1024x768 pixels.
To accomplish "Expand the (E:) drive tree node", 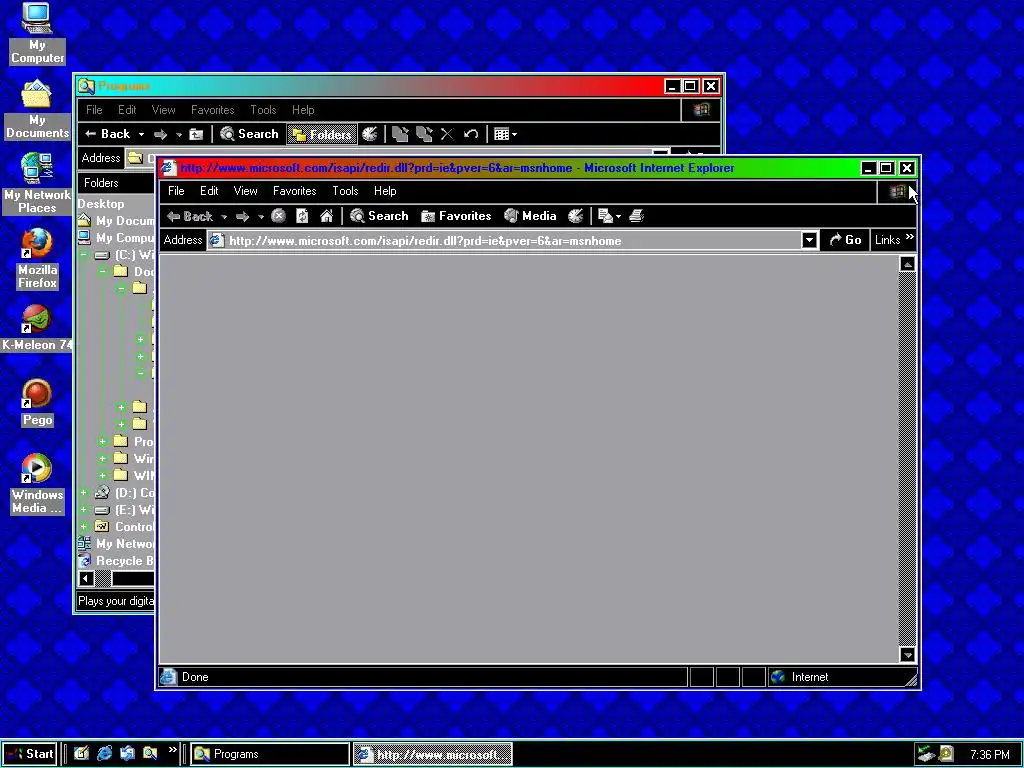I will pyautogui.click(x=84, y=509).
